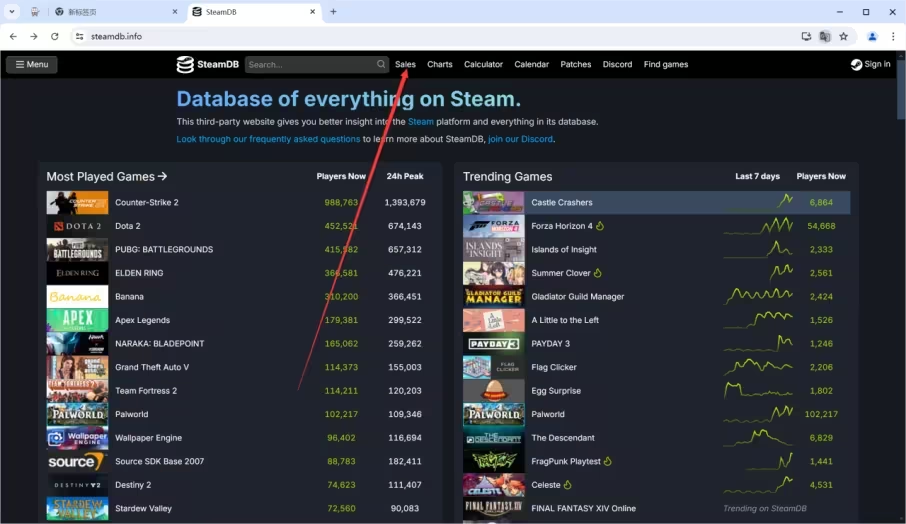Open Stardew Valley entry
The height and width of the screenshot is (524, 906).
click(x=143, y=508)
